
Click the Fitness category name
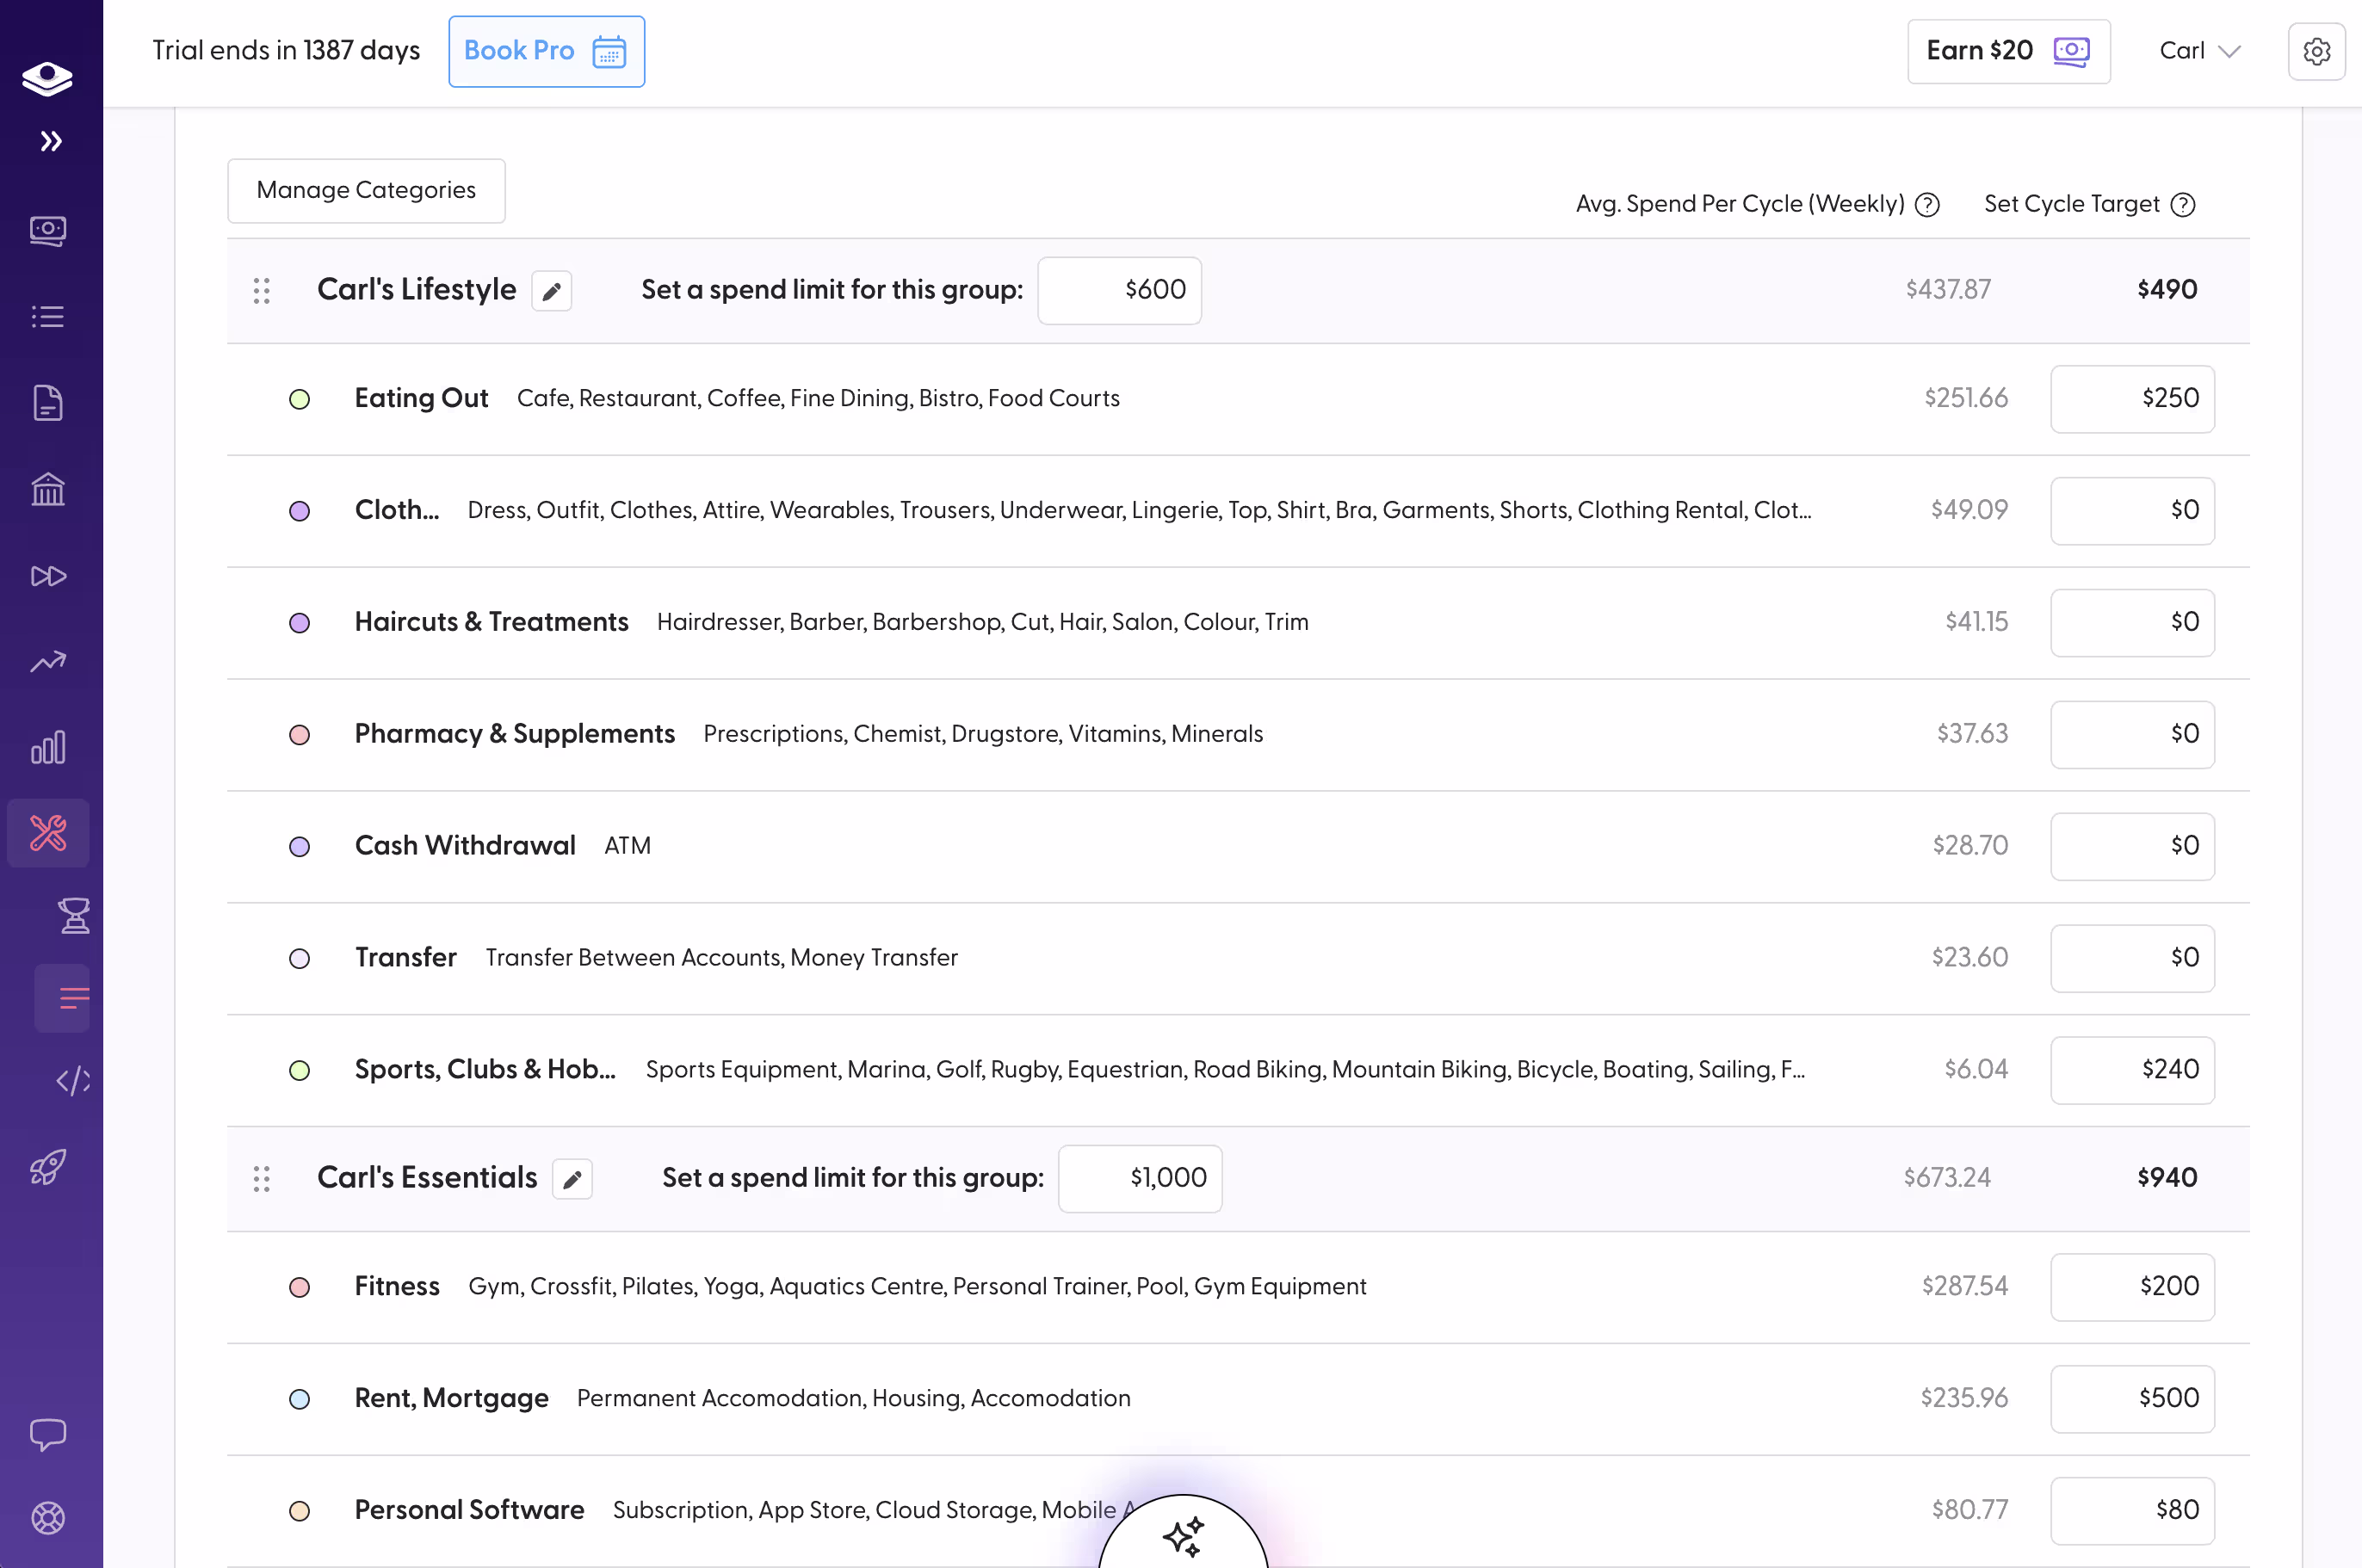(x=397, y=1286)
